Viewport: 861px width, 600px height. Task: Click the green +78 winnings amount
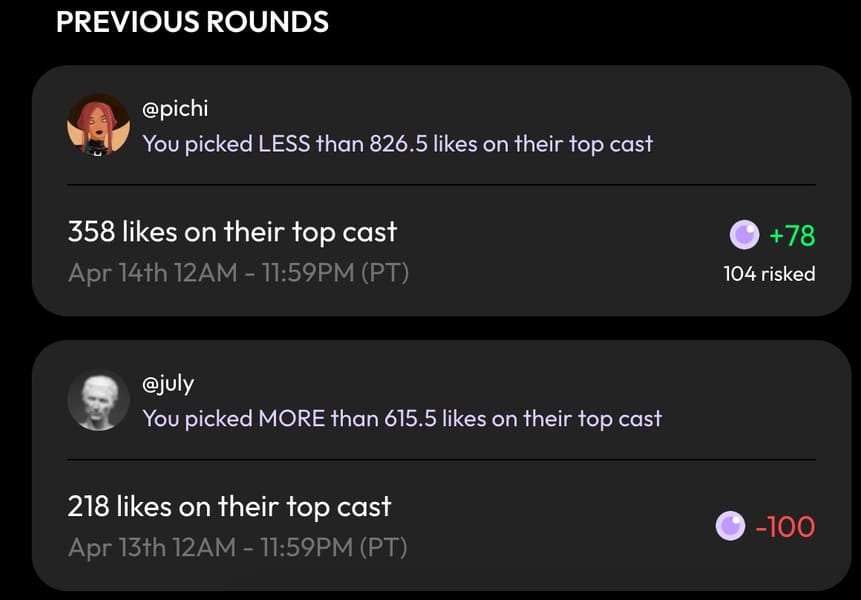(x=792, y=236)
